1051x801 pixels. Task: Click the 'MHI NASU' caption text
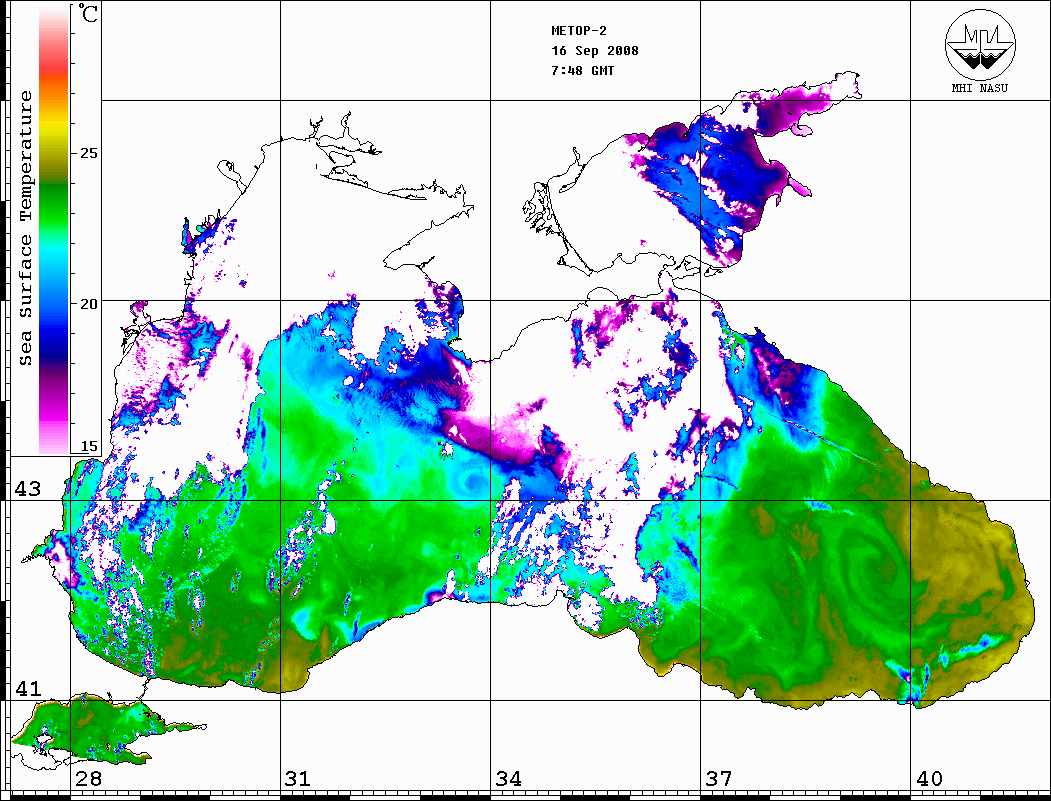click(x=979, y=88)
